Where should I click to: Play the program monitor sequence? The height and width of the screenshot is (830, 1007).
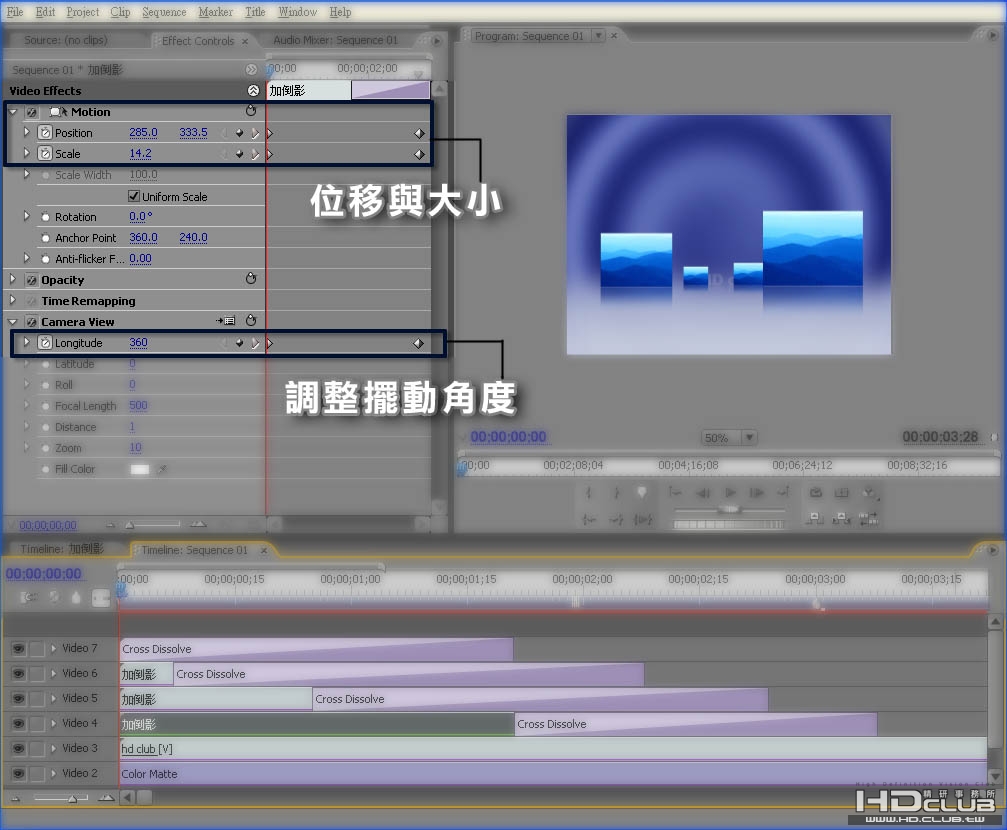click(x=730, y=493)
